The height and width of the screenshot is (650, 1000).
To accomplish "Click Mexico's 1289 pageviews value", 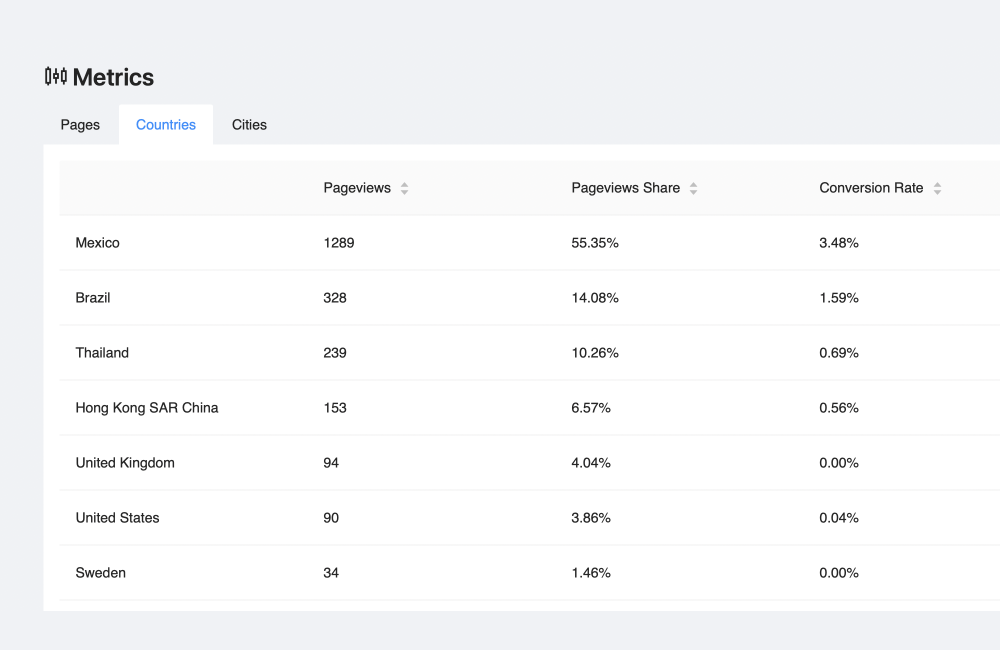I will coord(339,243).
